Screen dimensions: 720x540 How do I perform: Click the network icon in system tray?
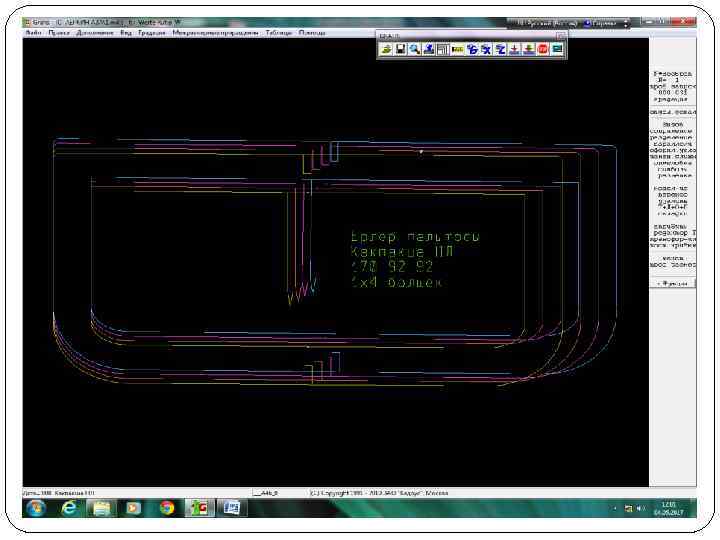click(x=628, y=508)
